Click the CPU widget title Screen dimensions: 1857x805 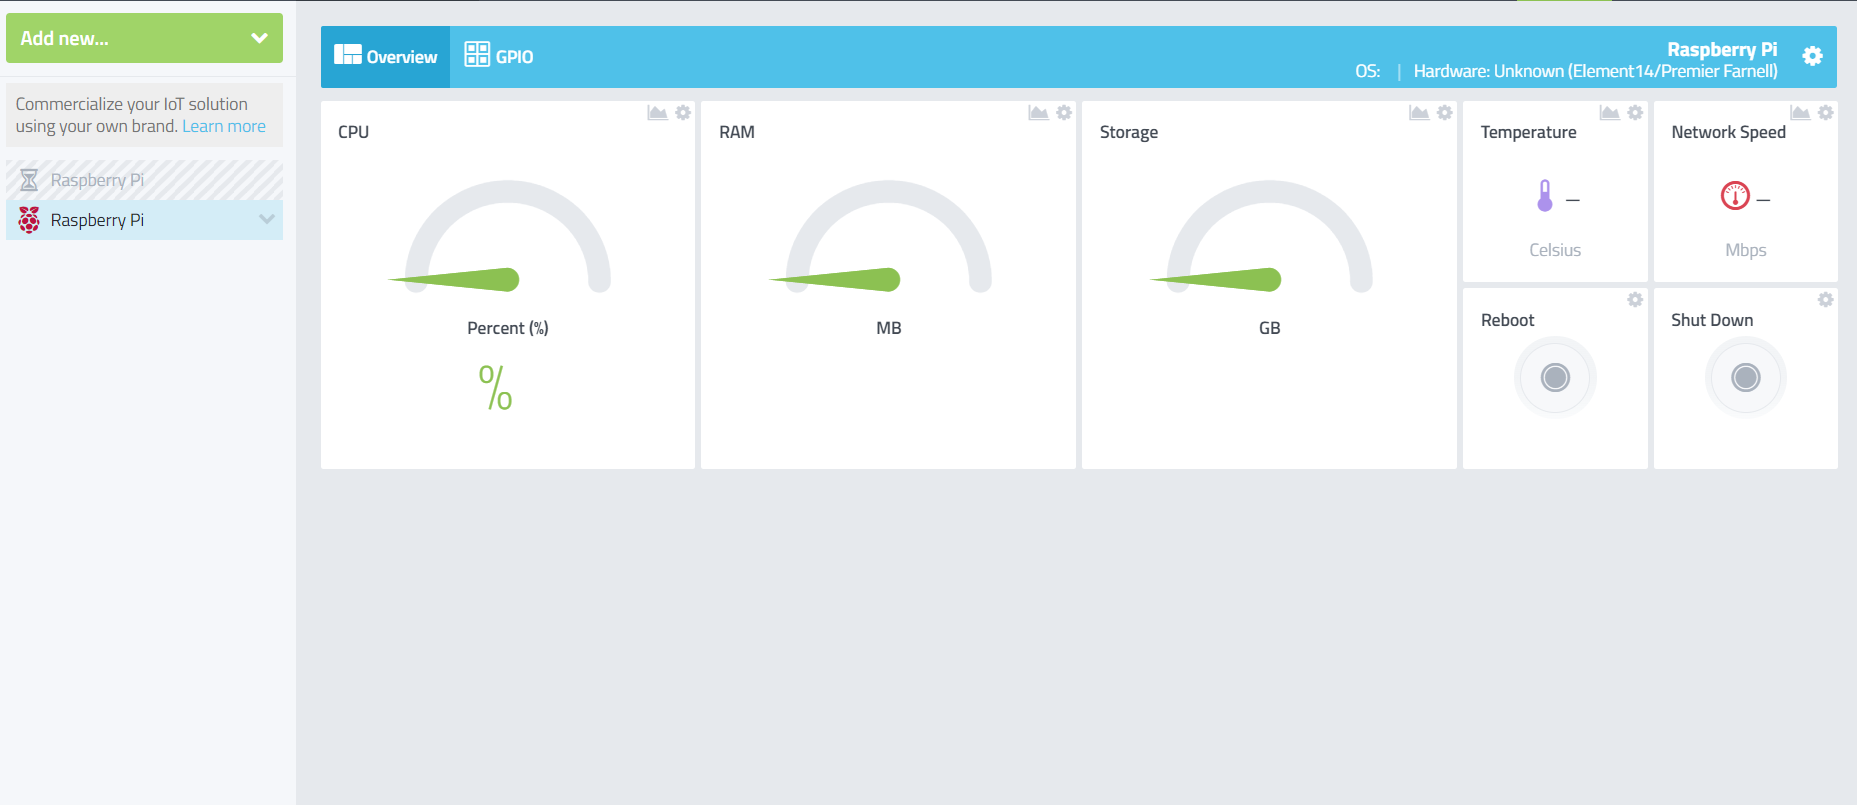[353, 132]
